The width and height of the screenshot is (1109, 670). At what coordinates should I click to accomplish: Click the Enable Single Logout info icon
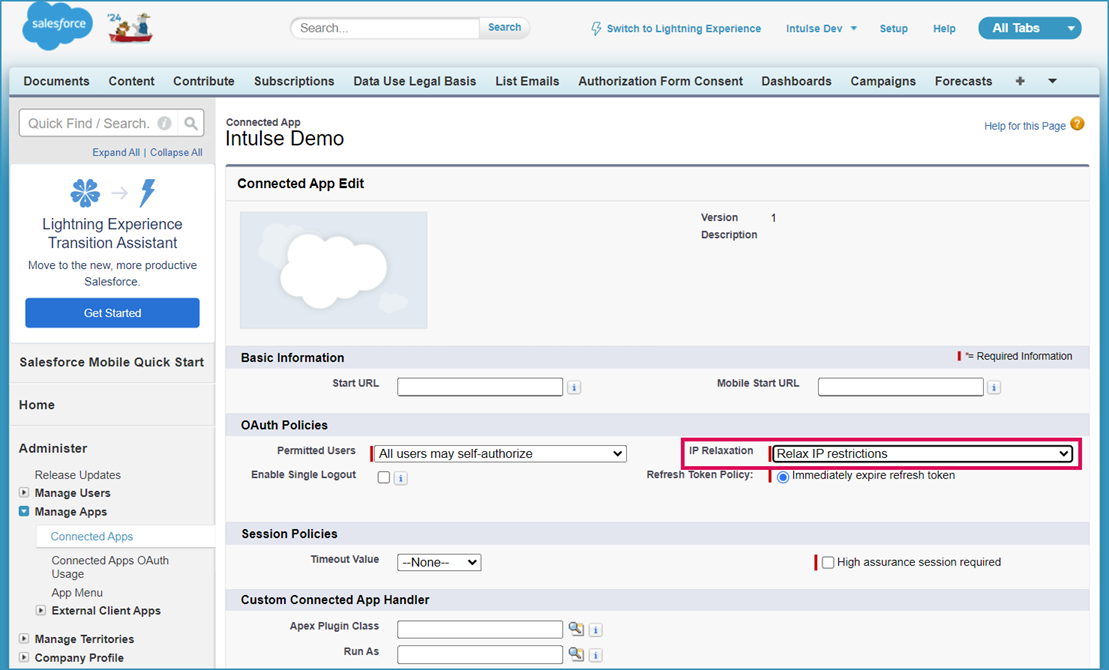tap(400, 478)
